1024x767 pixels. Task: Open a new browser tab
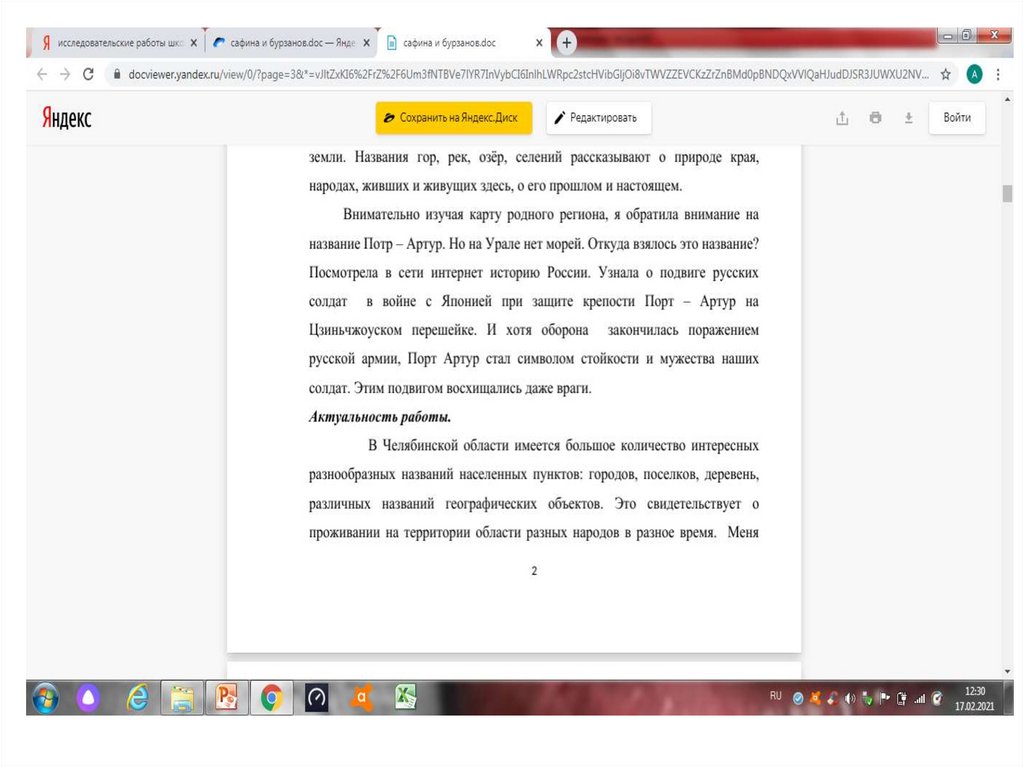[566, 43]
